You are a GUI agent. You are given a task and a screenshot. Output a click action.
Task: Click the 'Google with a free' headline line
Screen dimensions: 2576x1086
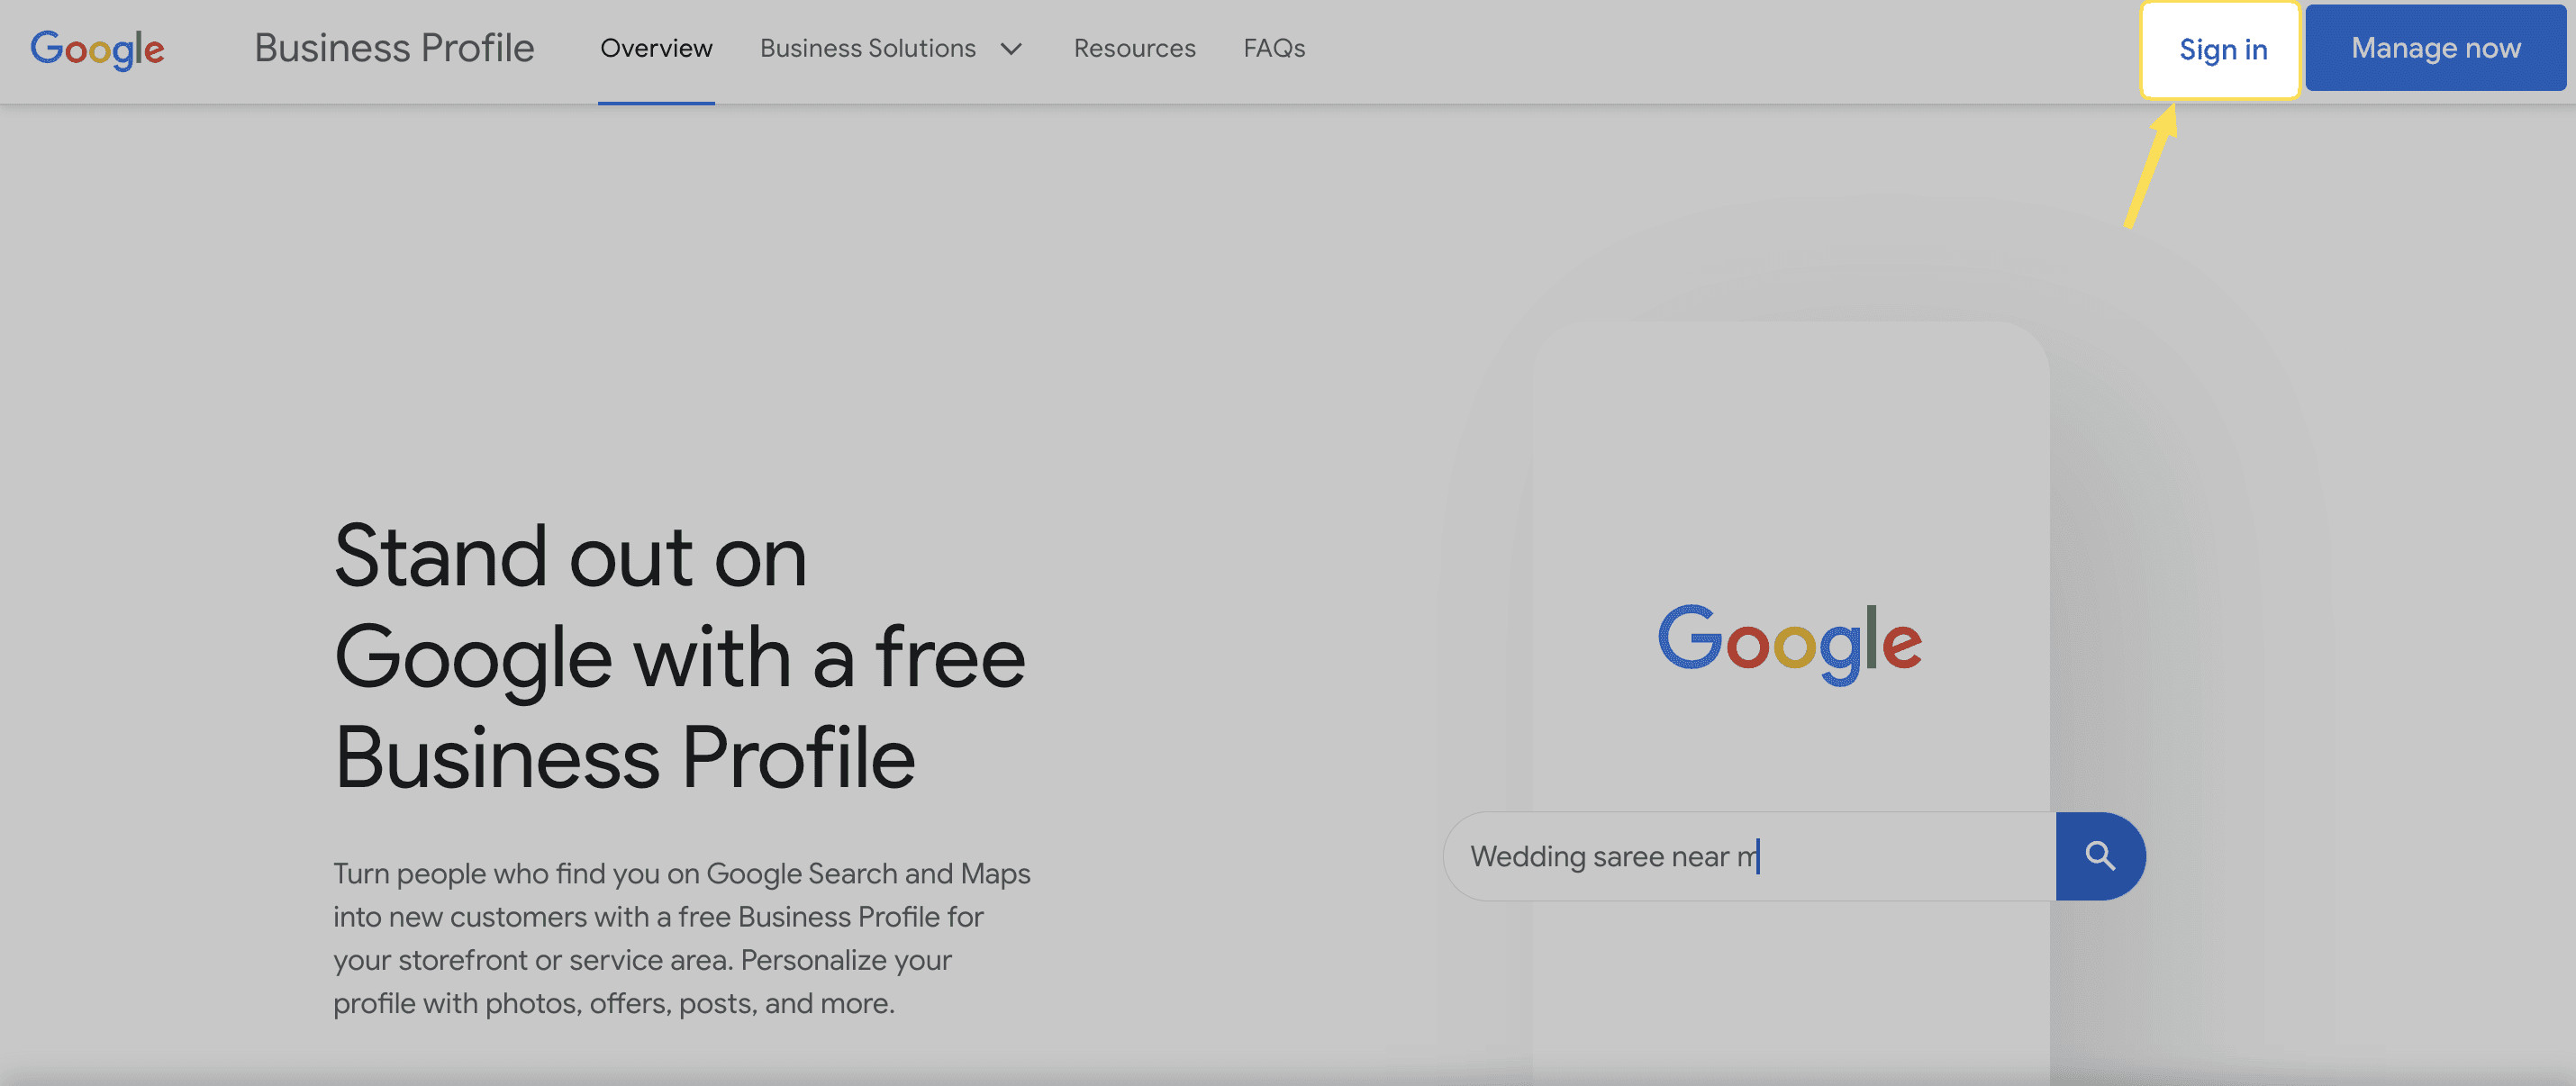coord(679,657)
